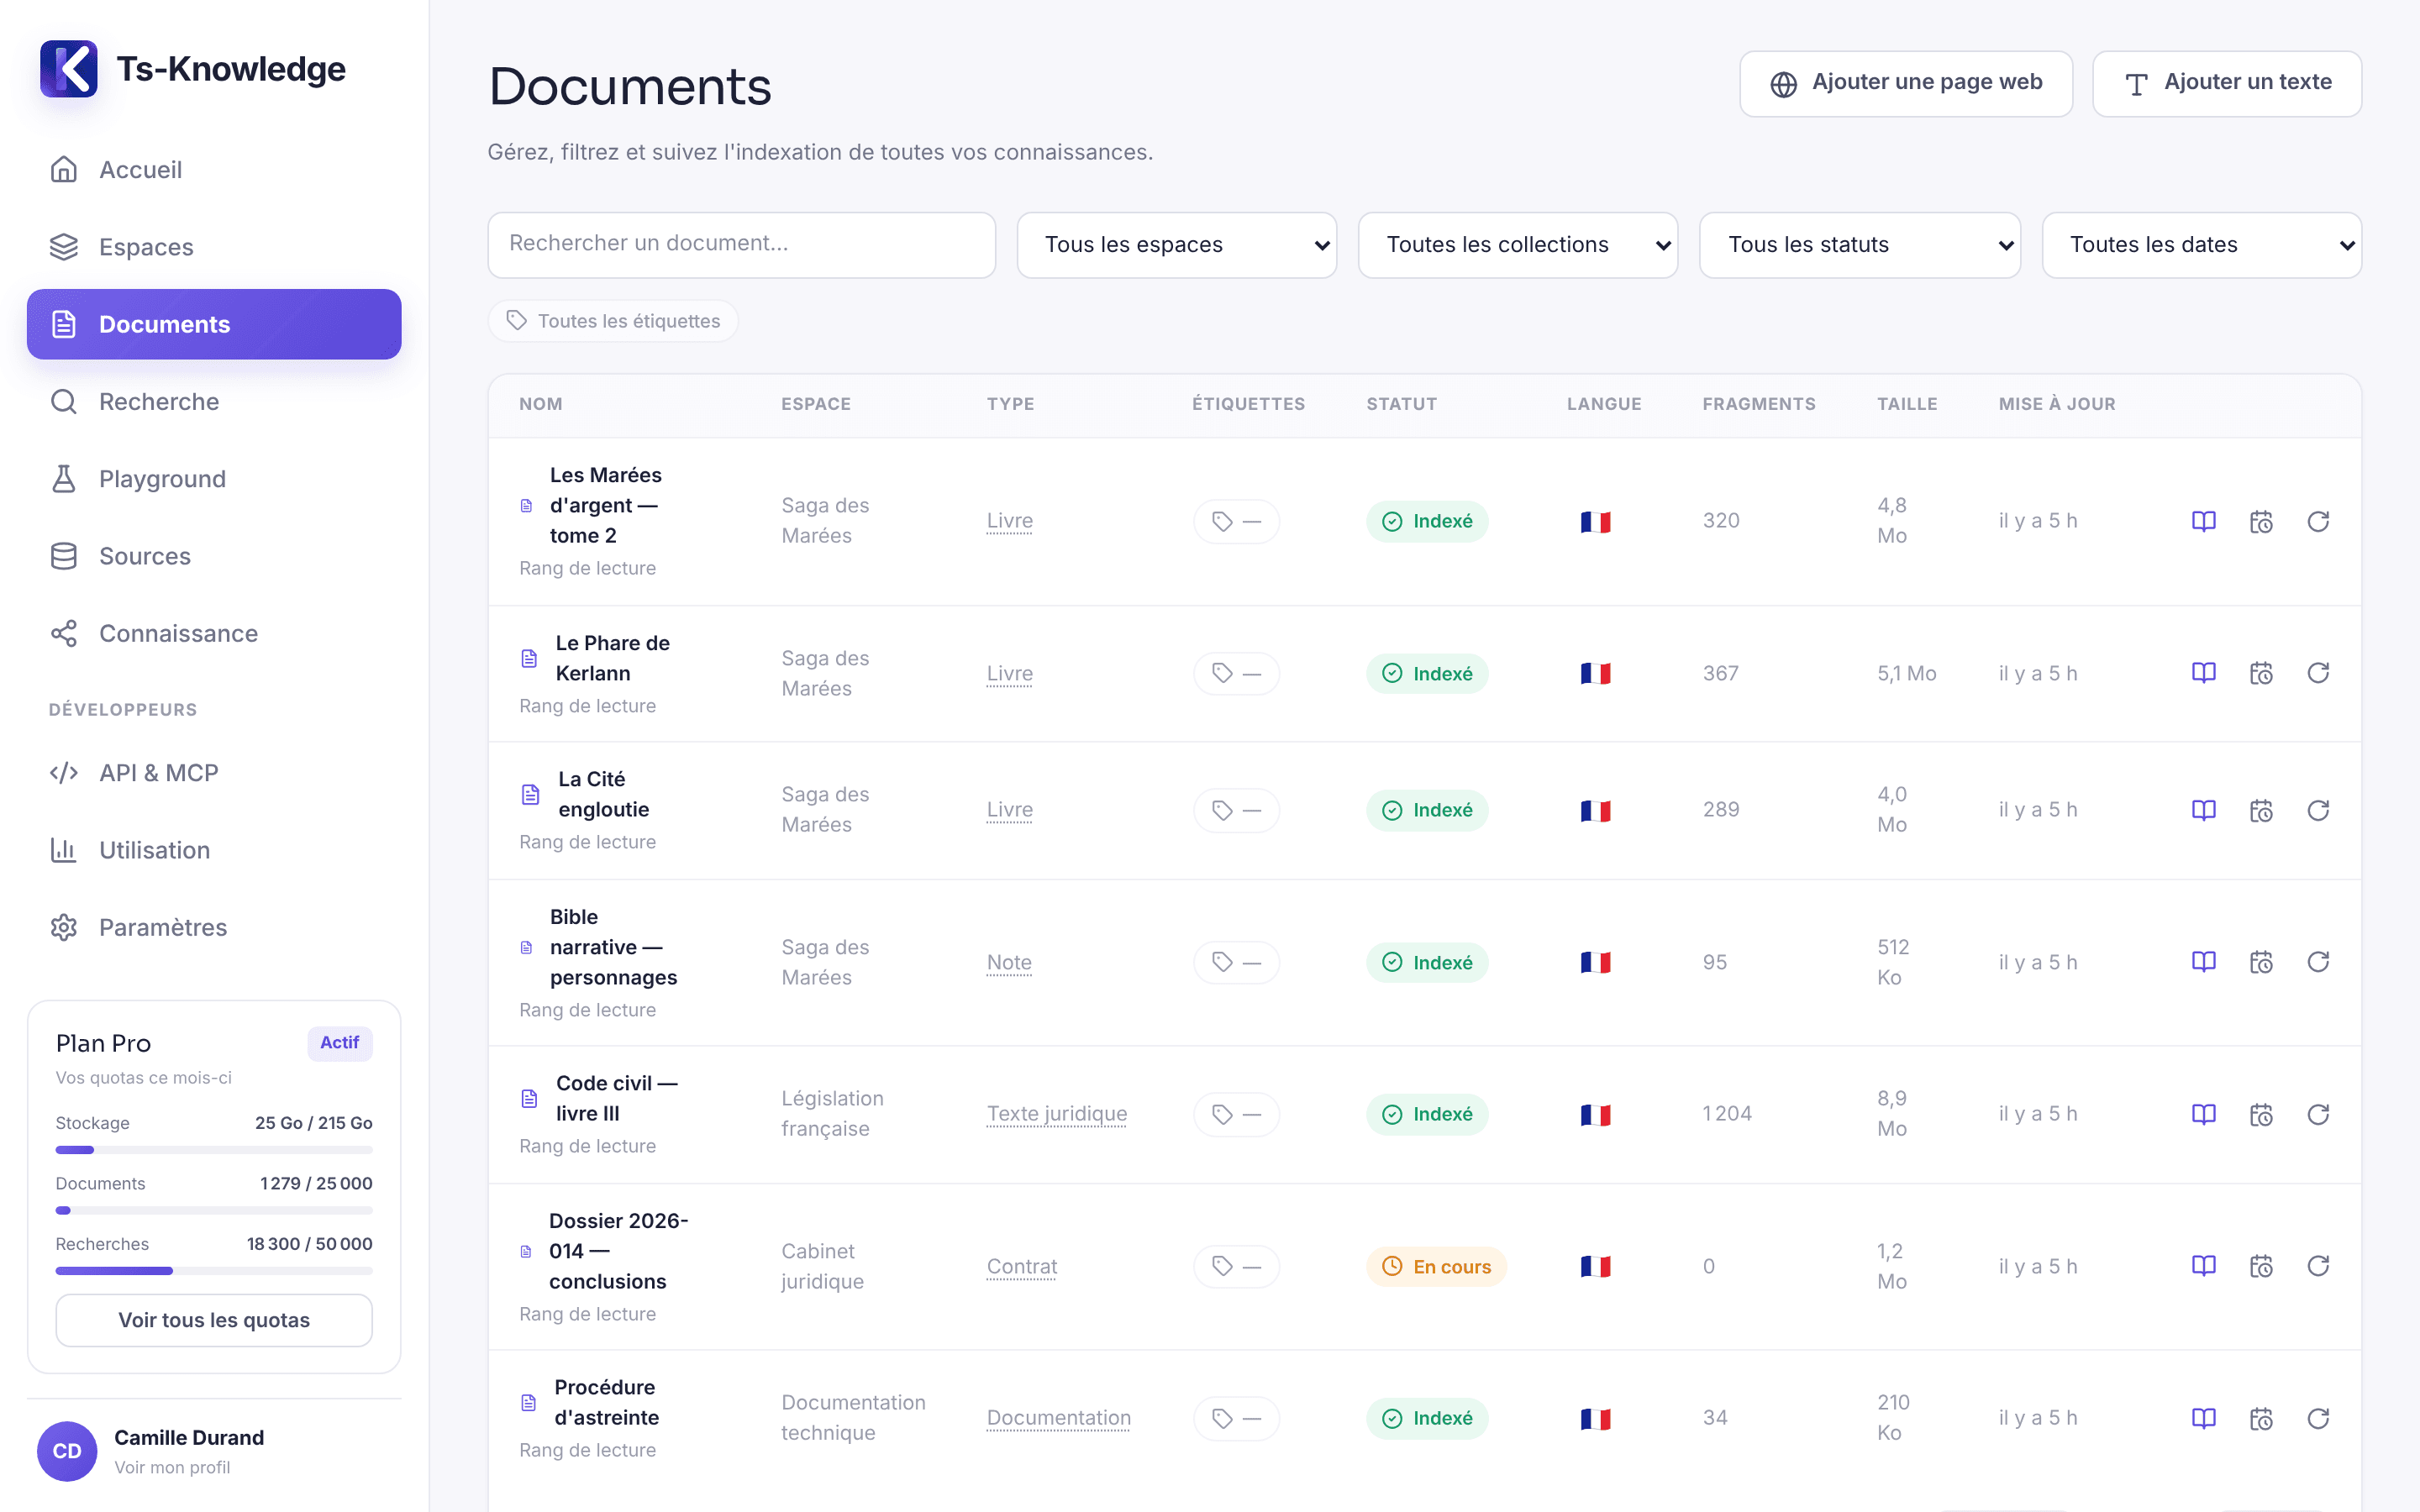Navigate to Connaissance

(x=214, y=633)
